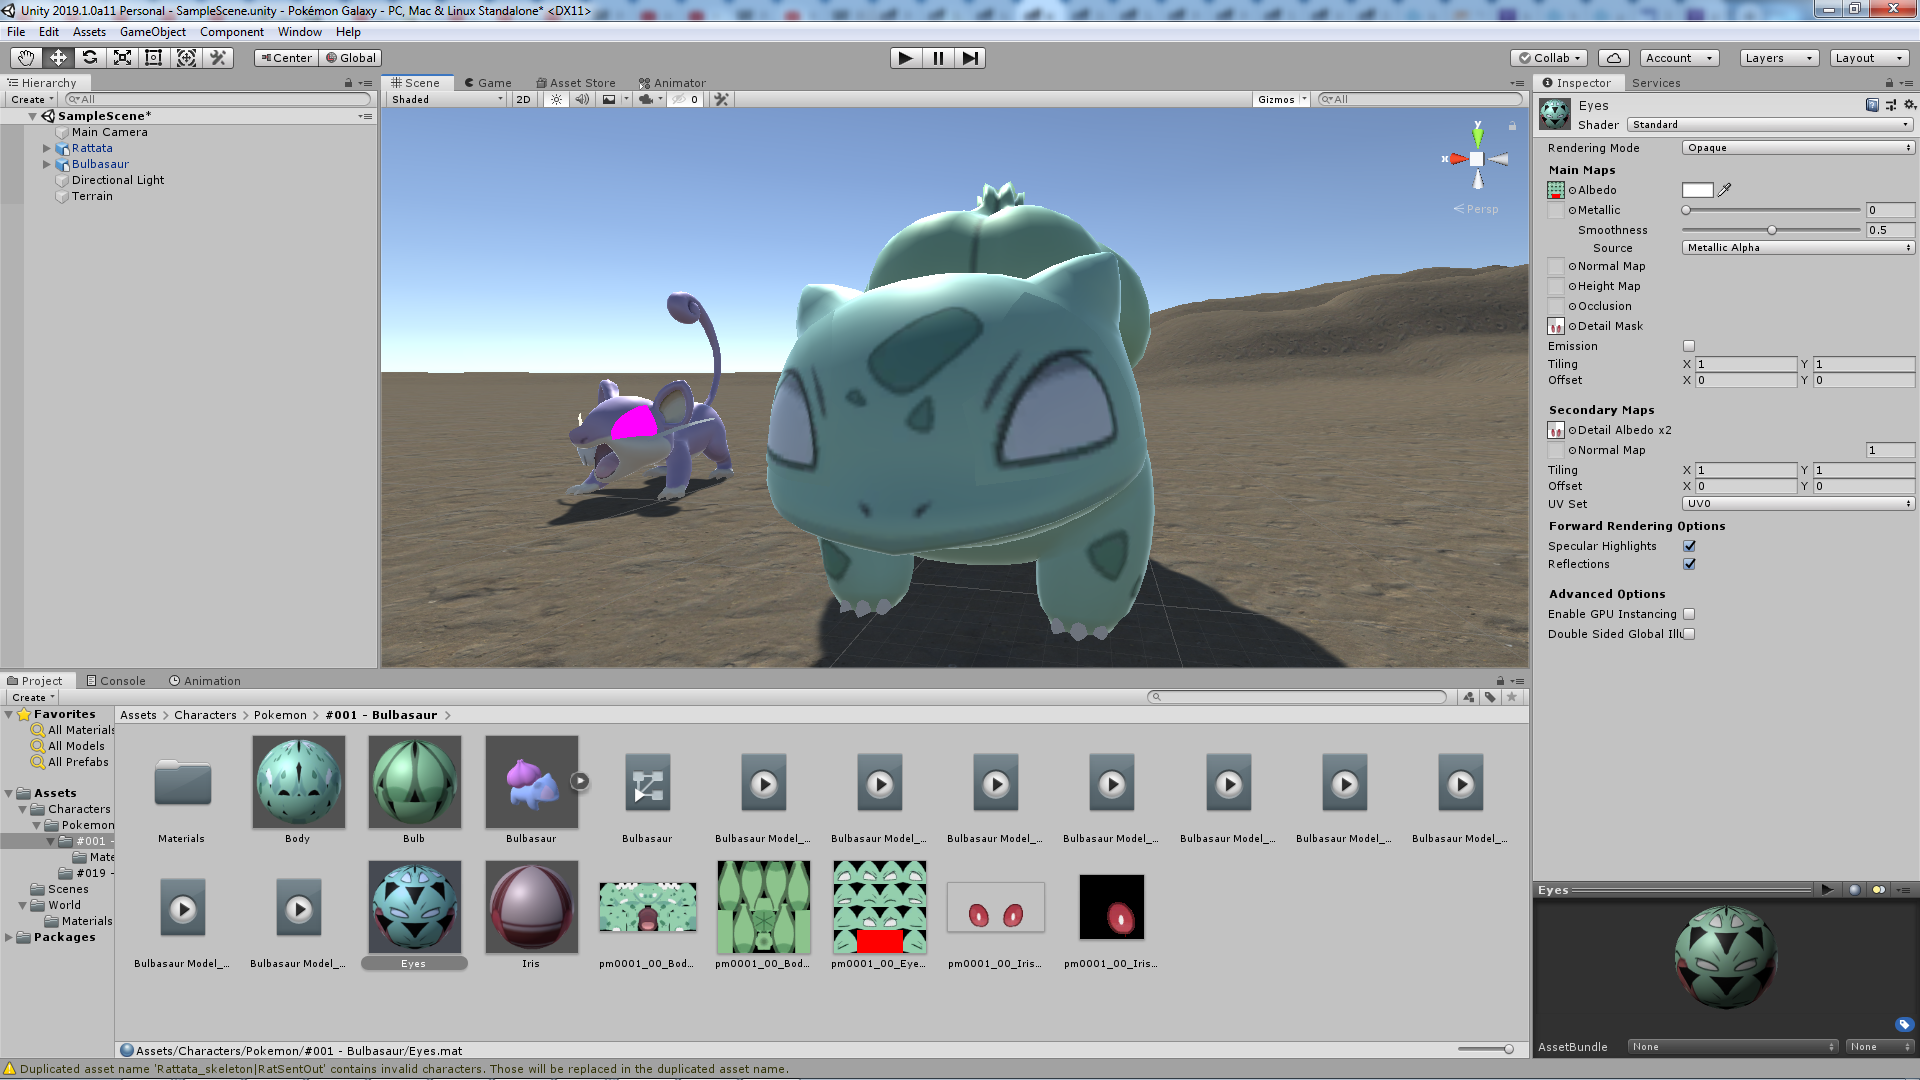Screen dimensions: 1920x1080
Task: Select the combined Transform tool
Action: pyautogui.click(x=186, y=58)
